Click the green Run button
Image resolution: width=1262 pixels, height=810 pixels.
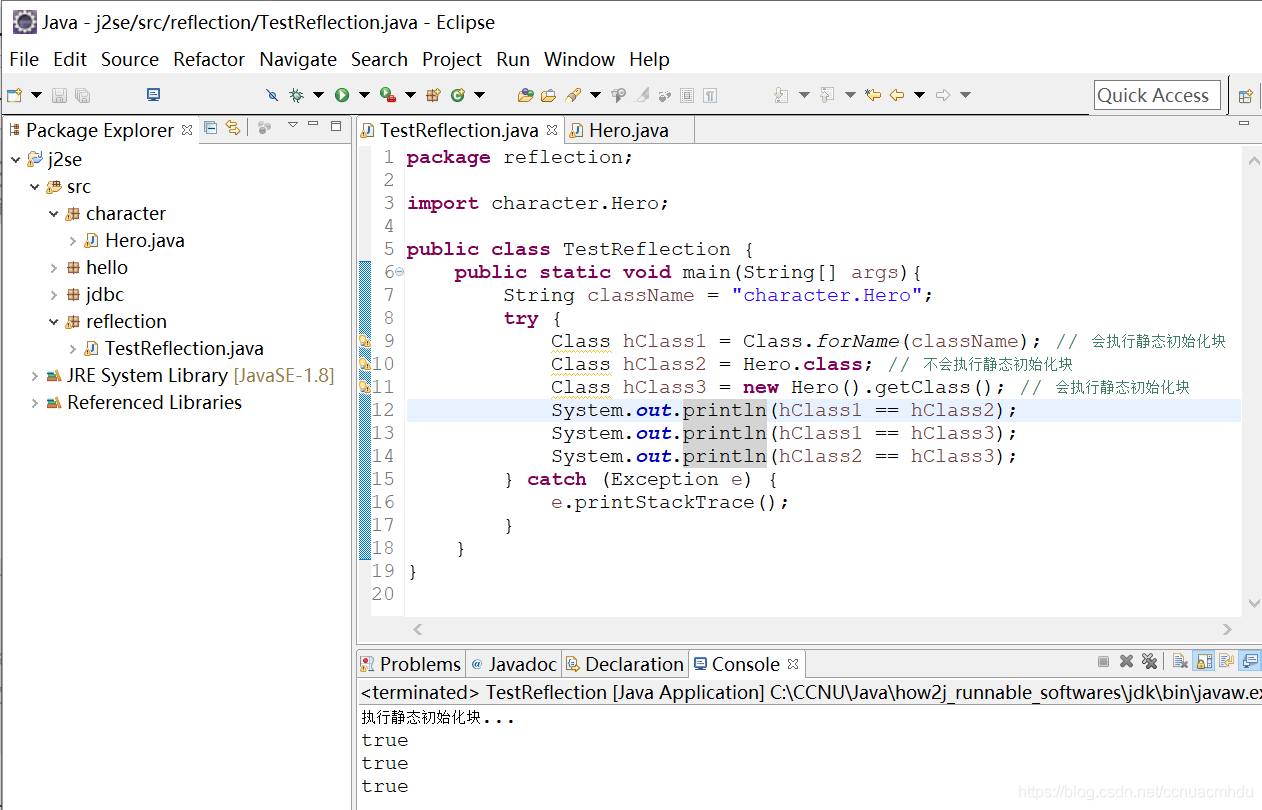pos(342,95)
